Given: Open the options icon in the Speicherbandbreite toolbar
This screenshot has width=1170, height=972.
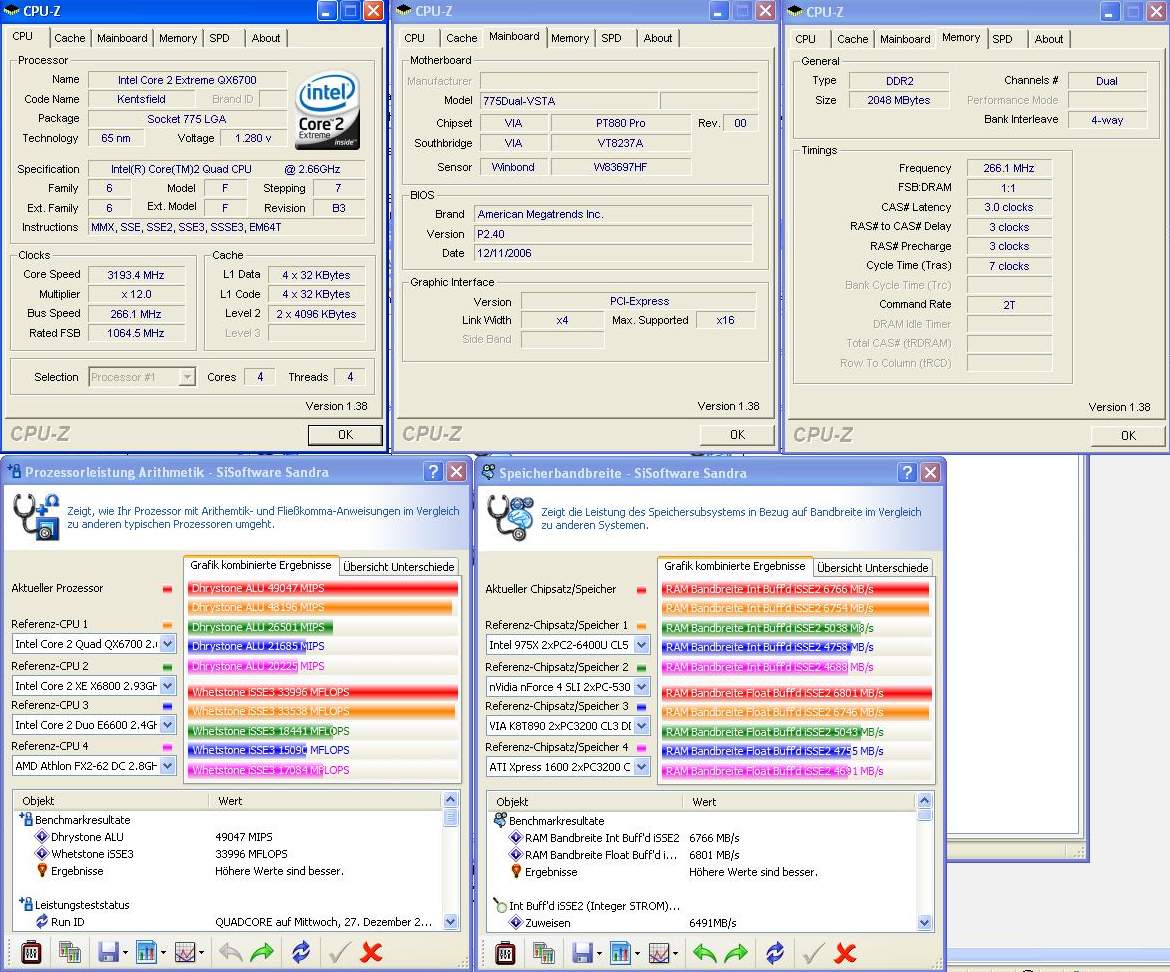Looking at the screenshot, I should click(505, 953).
